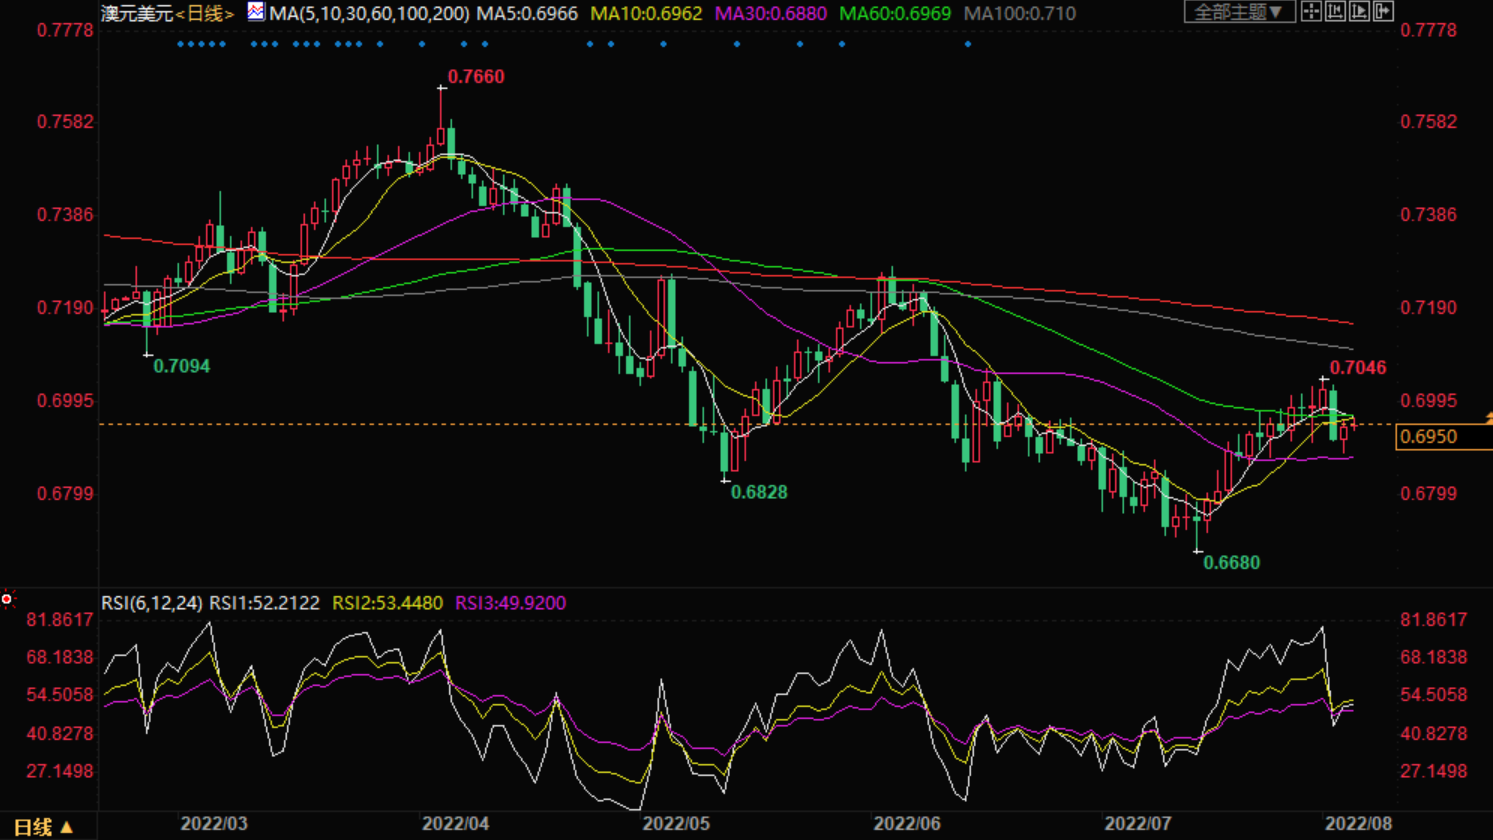Click the right RSI axis 40.8278 label
Viewport: 1493px width, 840px height.
[1434, 734]
